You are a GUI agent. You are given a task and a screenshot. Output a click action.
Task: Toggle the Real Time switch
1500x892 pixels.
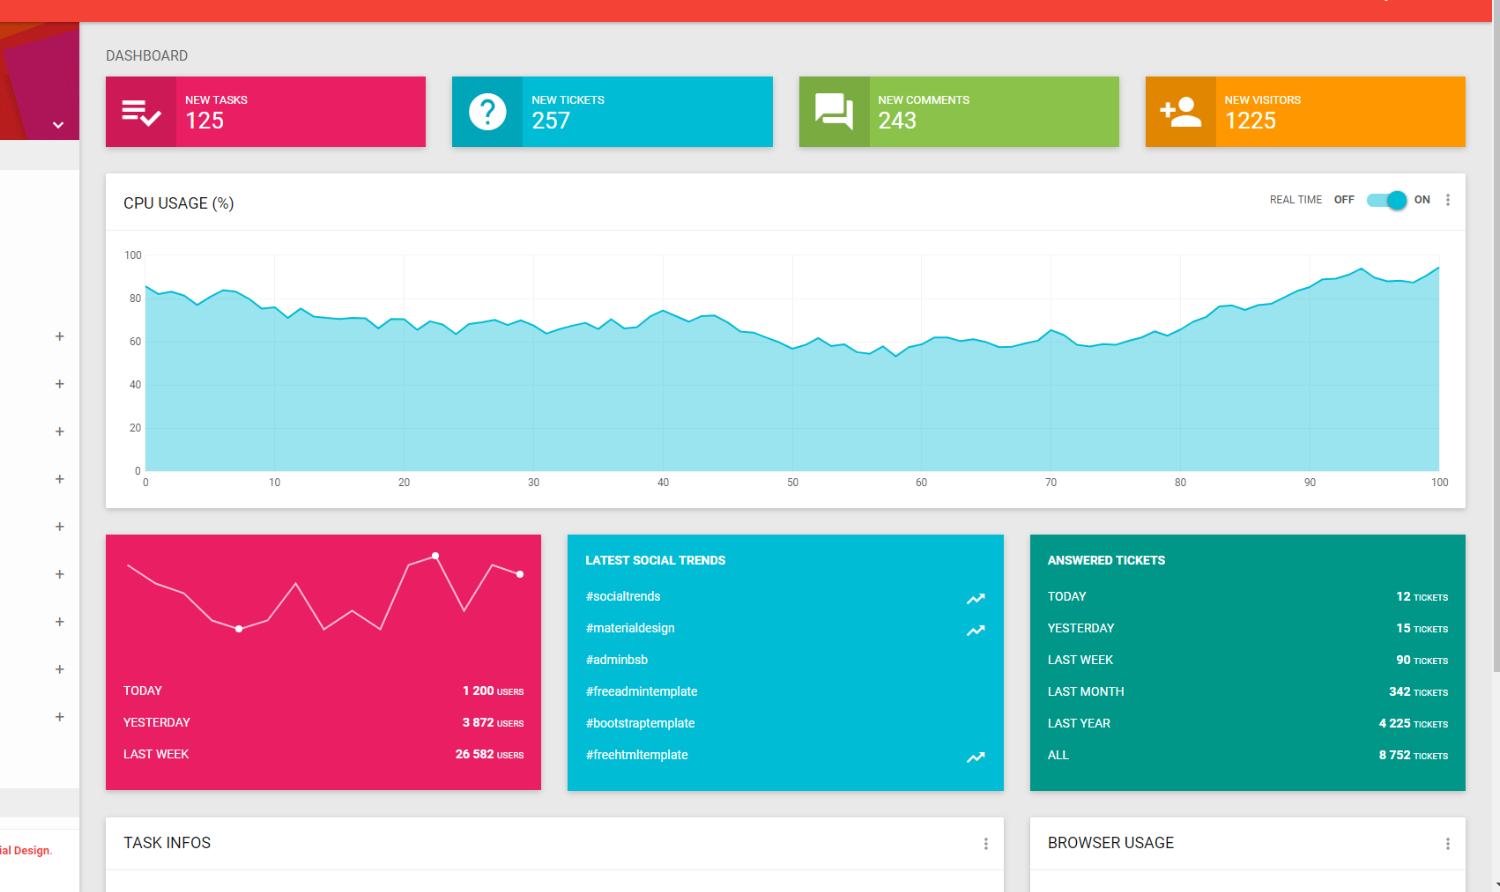click(1386, 200)
